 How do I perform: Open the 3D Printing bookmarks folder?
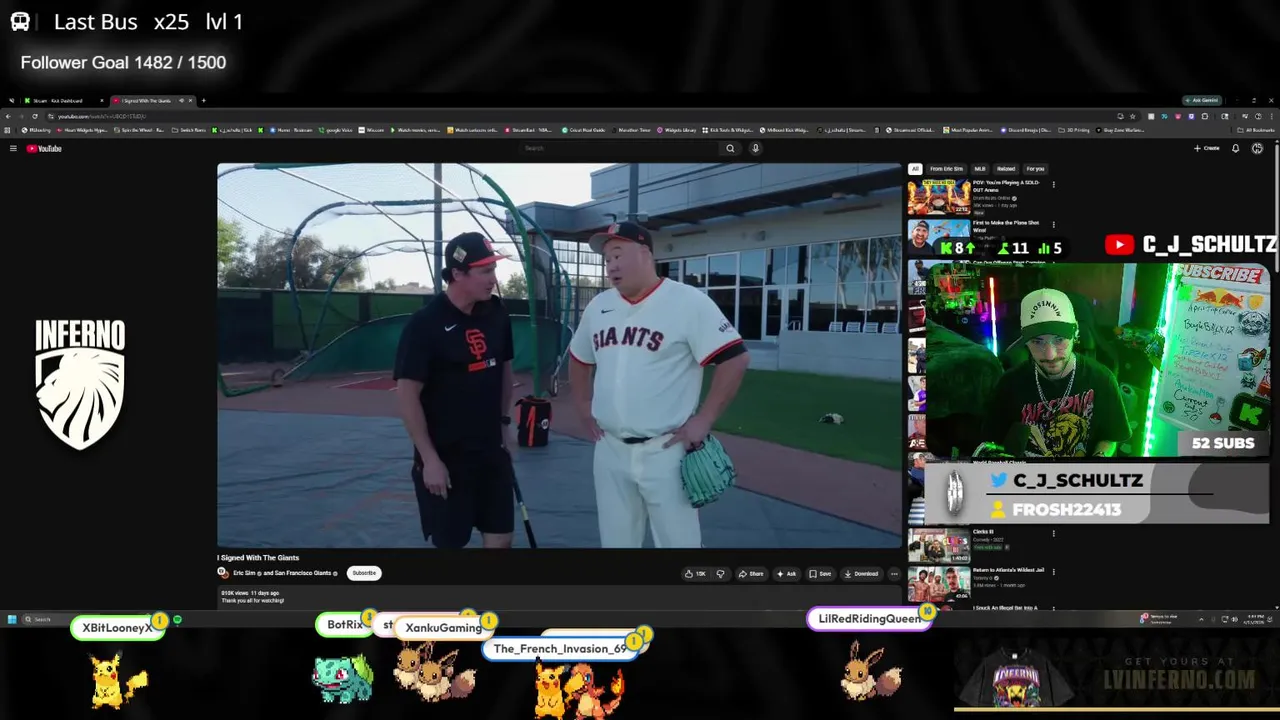click(x=1076, y=130)
